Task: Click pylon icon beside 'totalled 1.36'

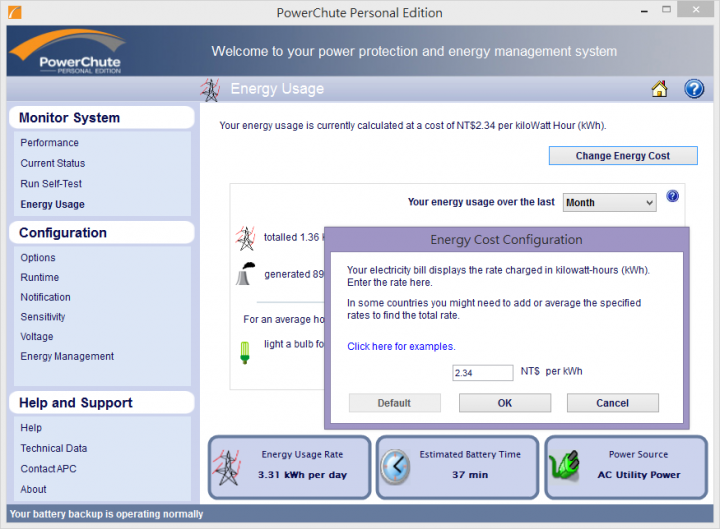Action: click(x=245, y=238)
